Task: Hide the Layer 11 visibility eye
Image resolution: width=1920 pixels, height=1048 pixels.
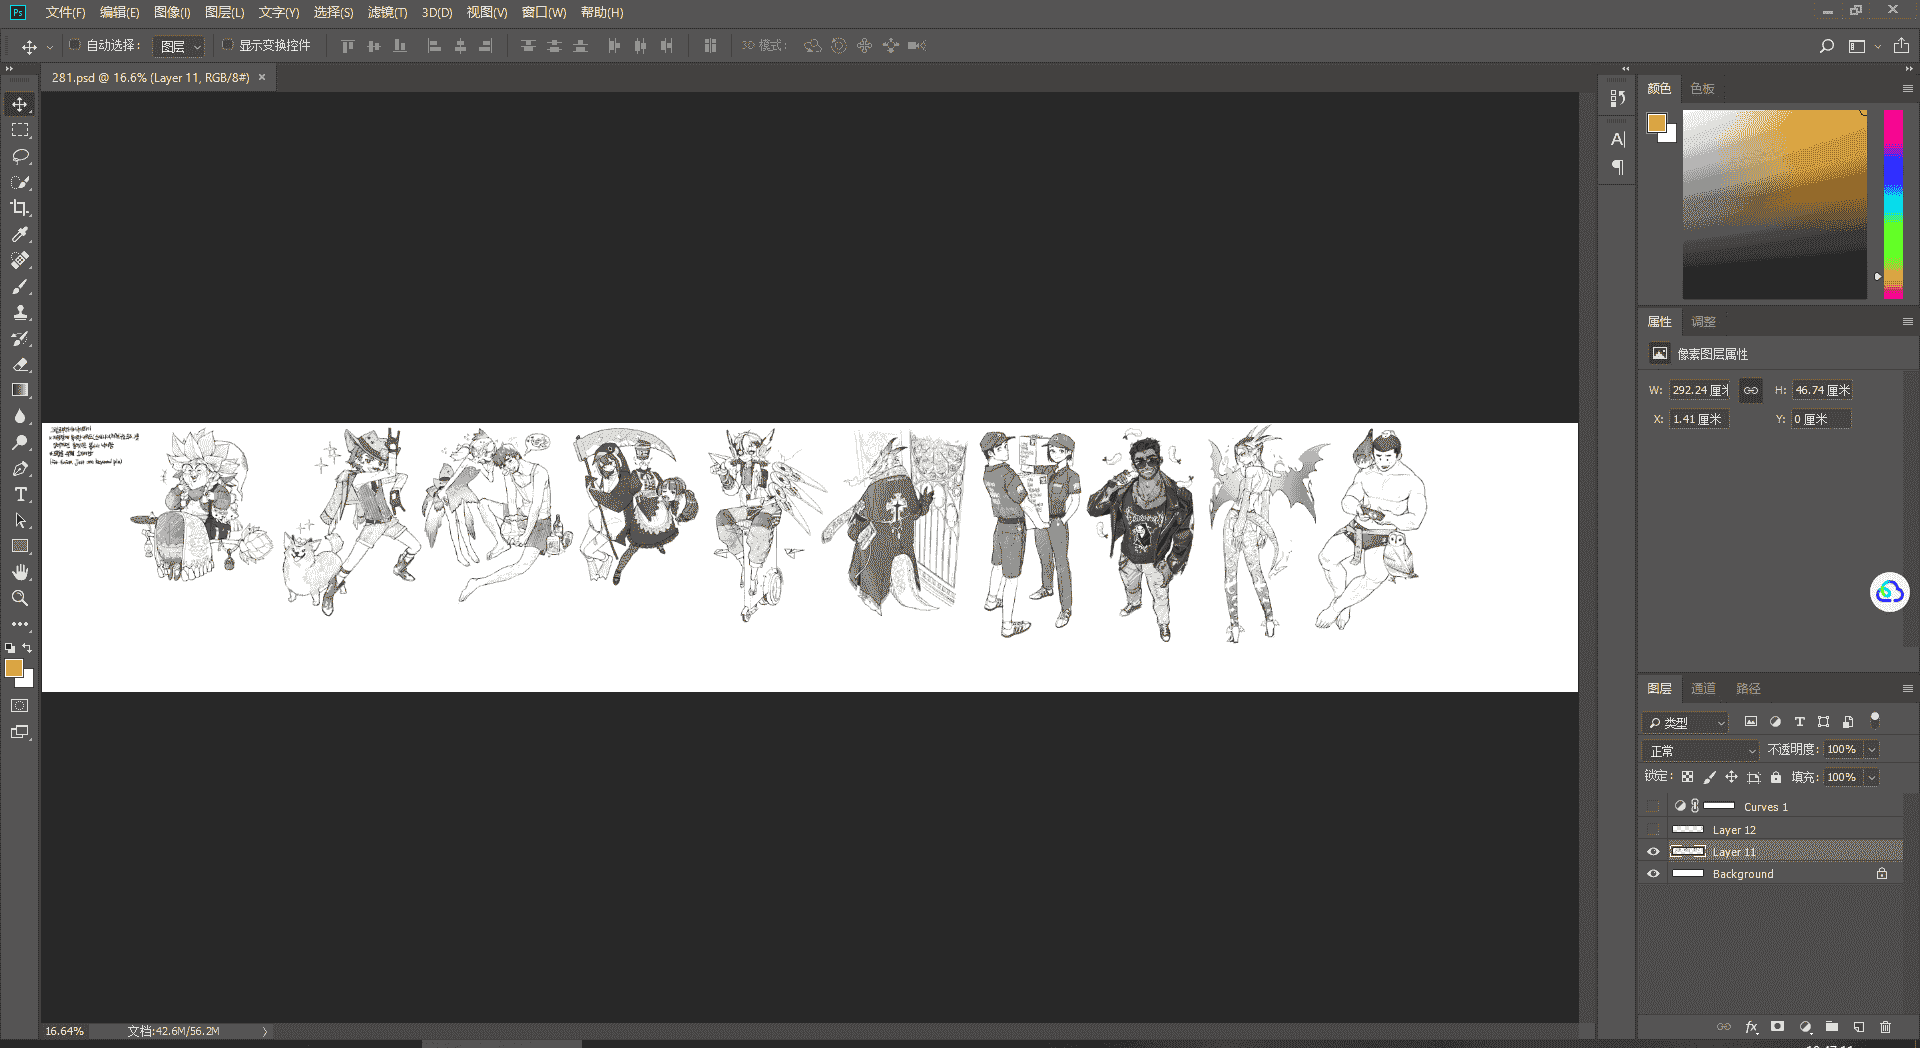Action: coord(1653,852)
